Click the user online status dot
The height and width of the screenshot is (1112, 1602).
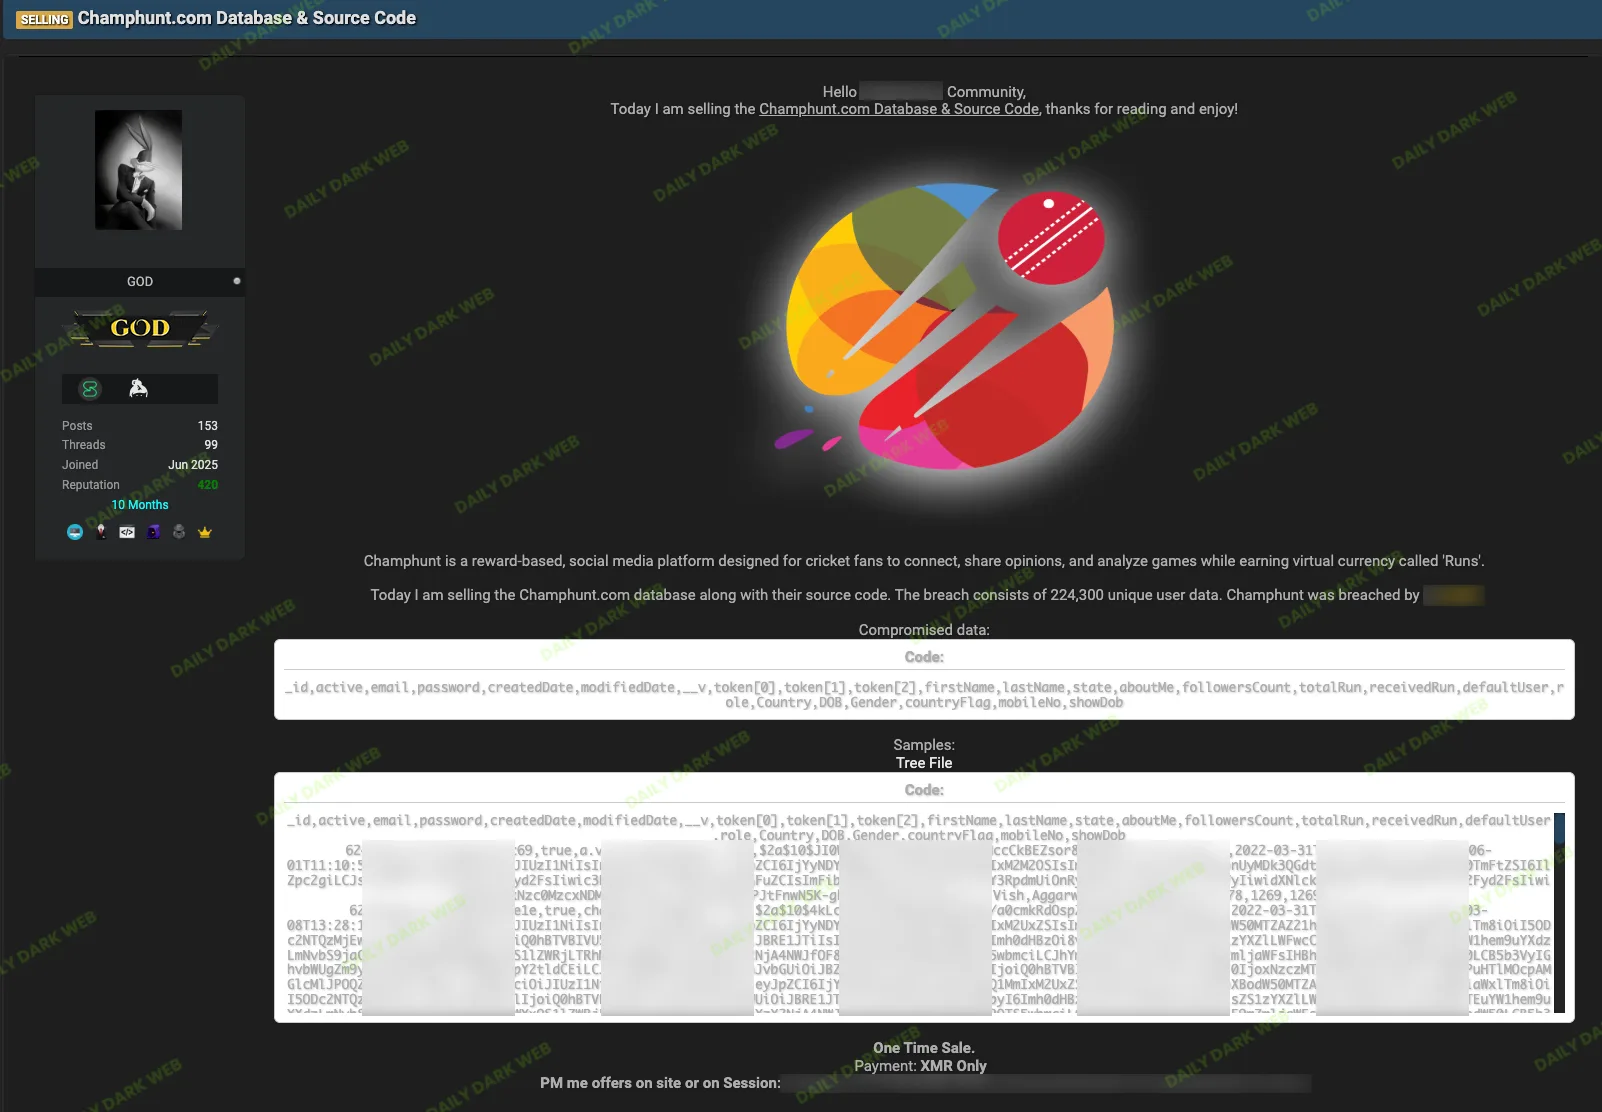point(237,281)
